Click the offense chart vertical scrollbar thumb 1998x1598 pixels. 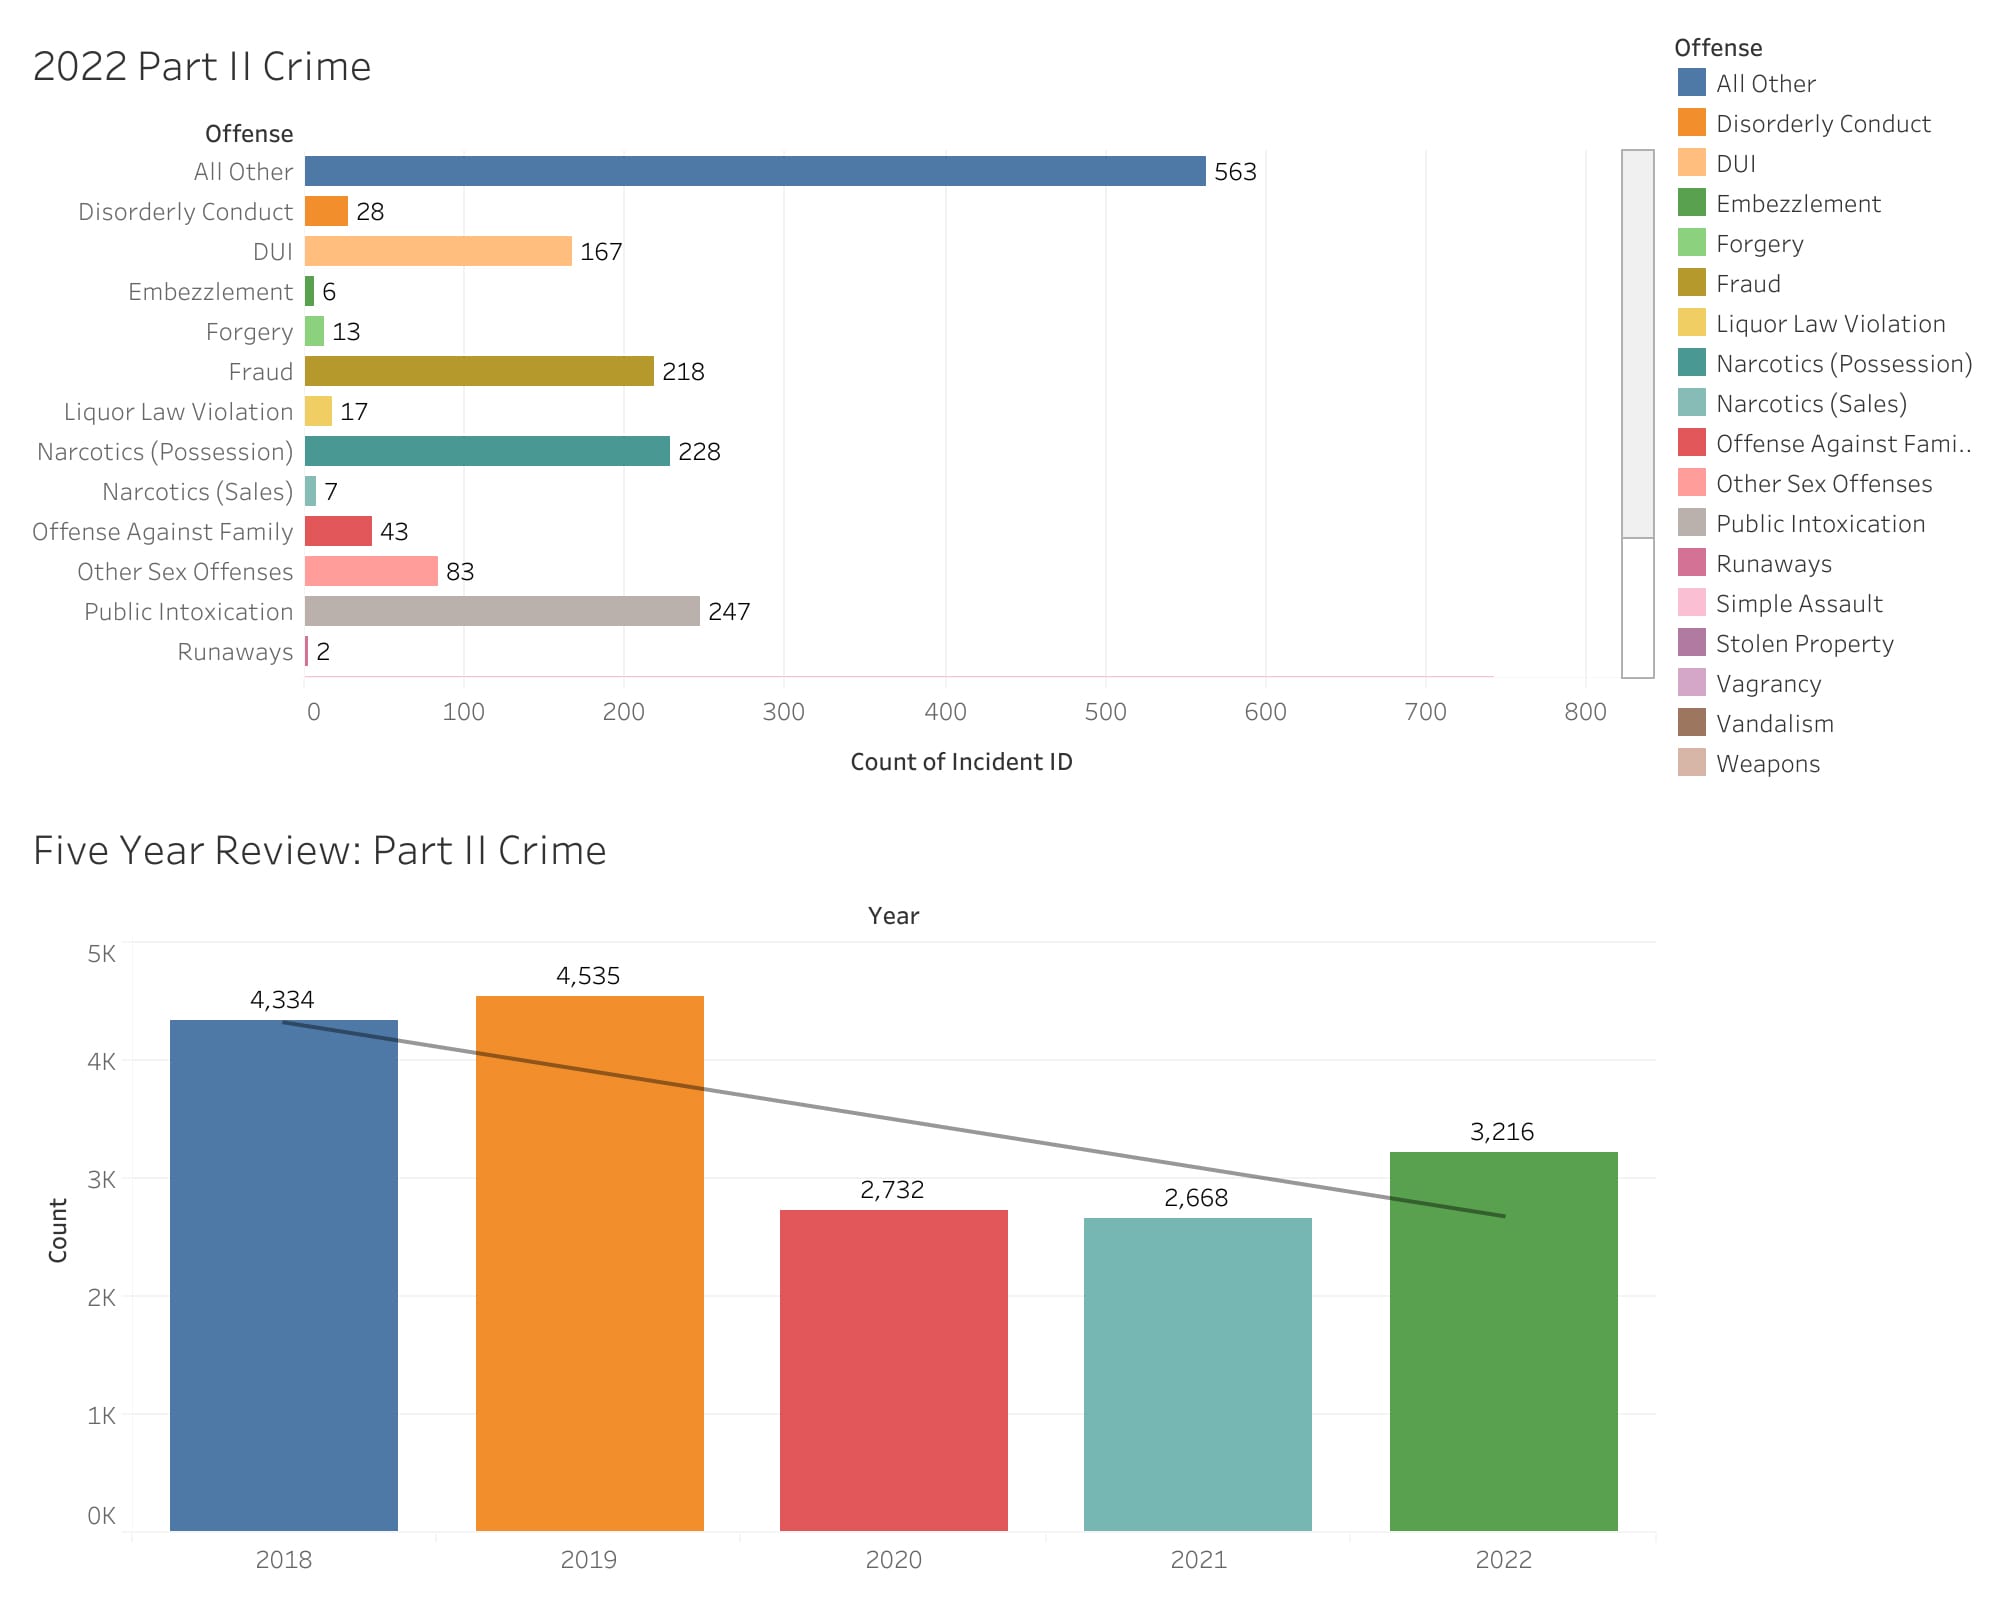click(x=1637, y=343)
